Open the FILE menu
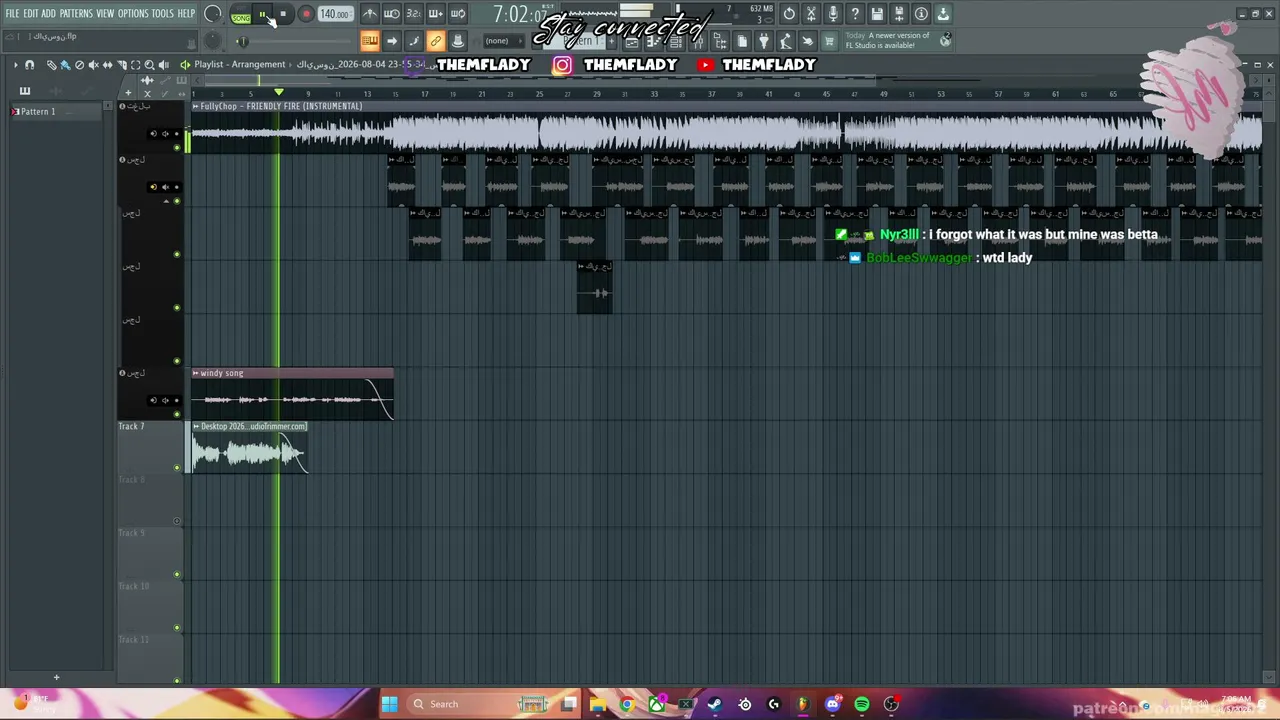 point(13,14)
